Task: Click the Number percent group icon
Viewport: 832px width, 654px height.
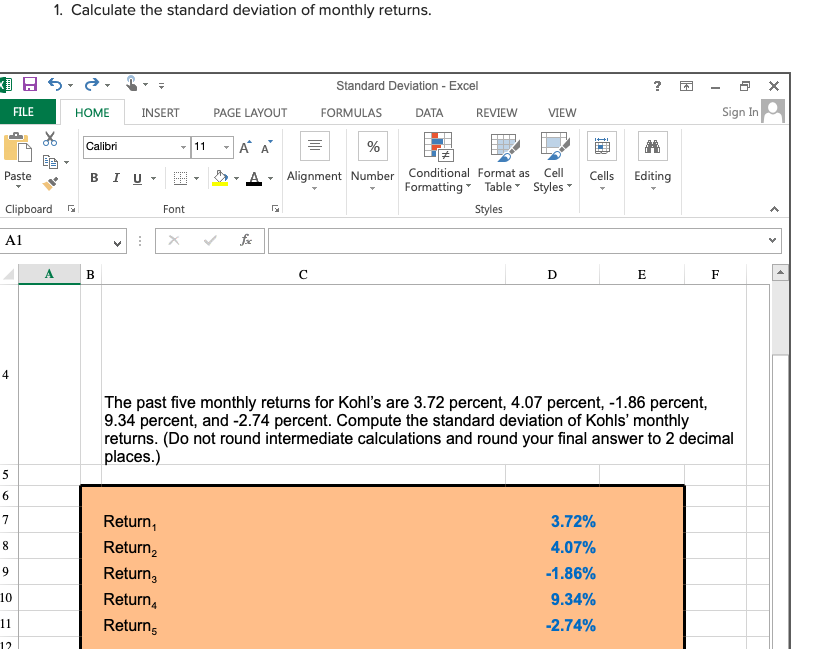Action: tap(373, 146)
